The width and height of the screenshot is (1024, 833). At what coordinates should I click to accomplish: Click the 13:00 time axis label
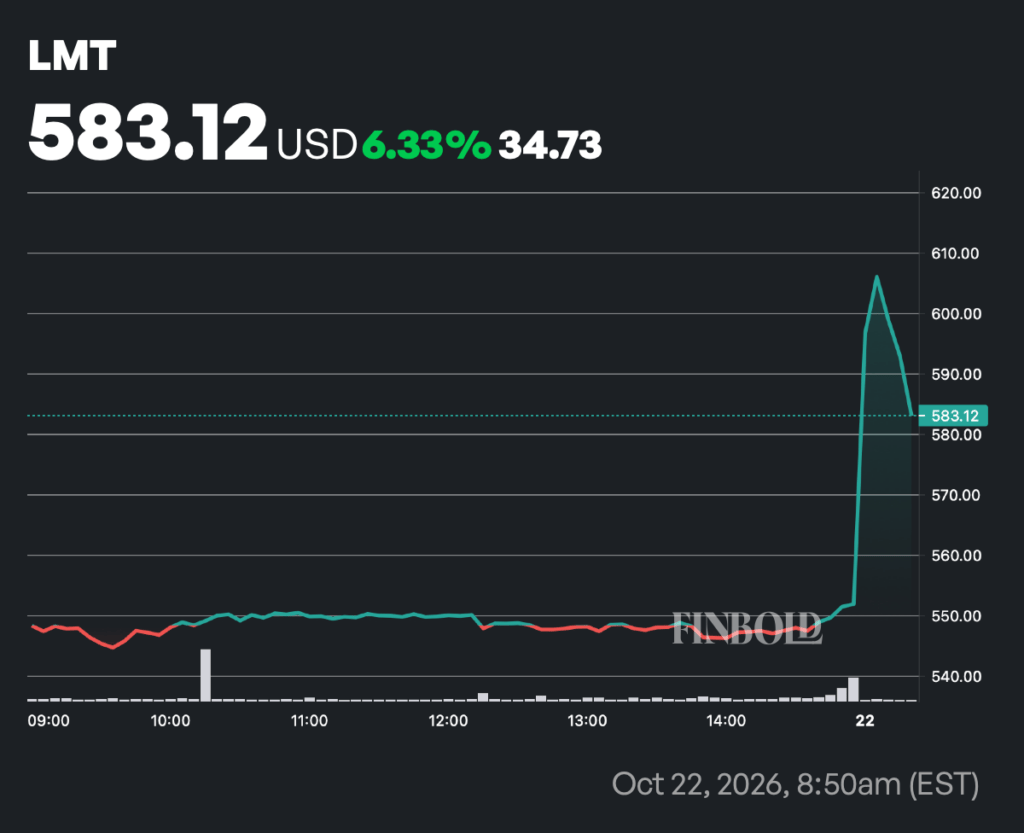[x=587, y=721]
